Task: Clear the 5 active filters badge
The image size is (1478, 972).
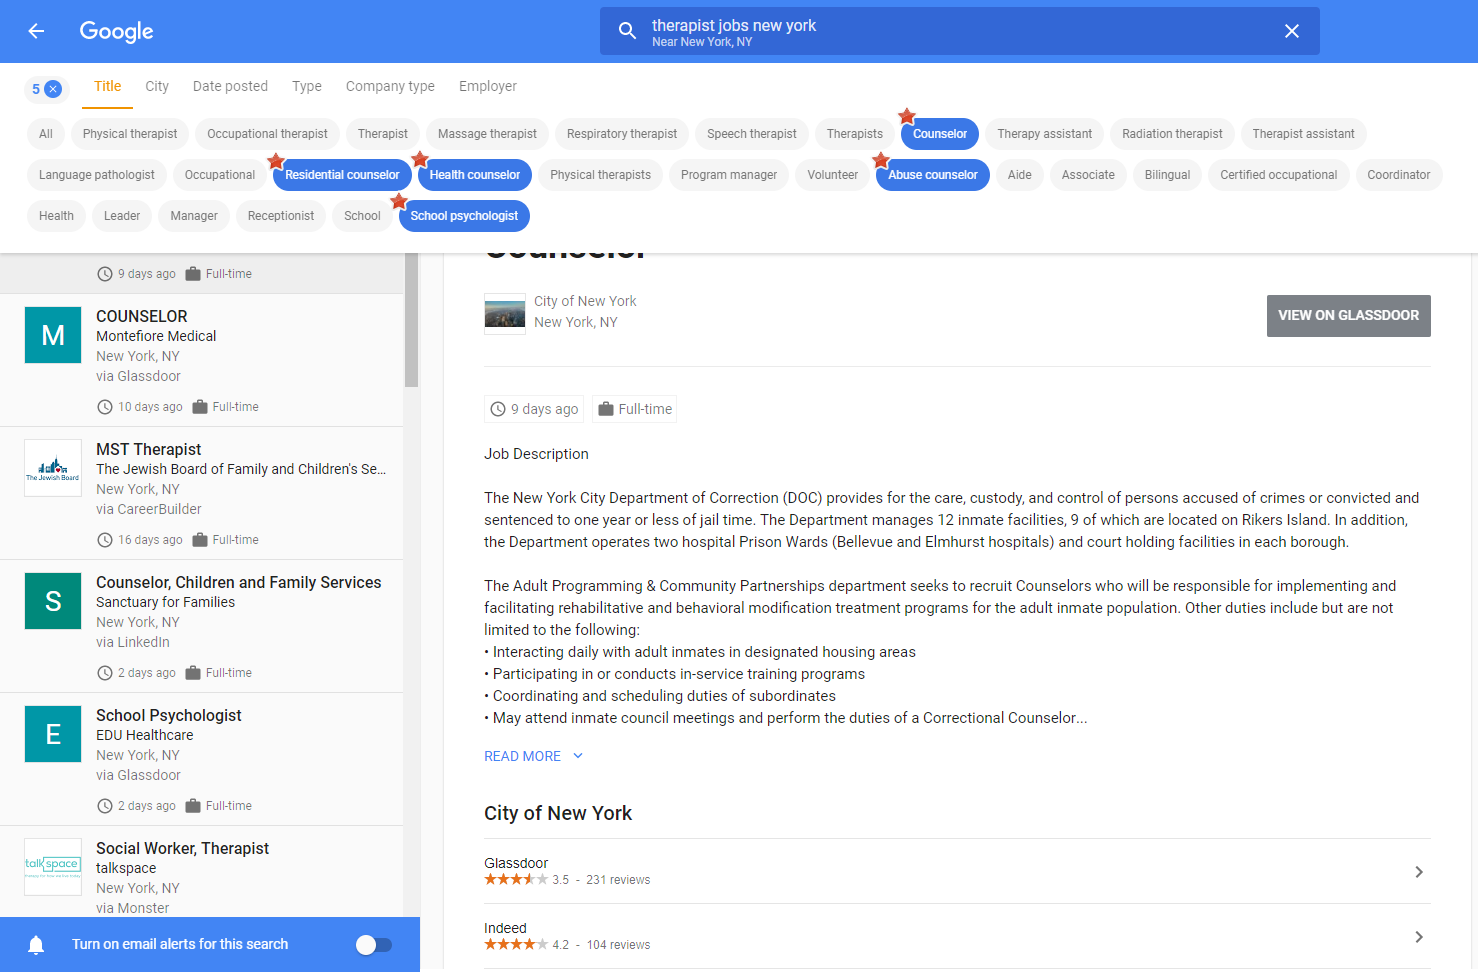Action: tap(53, 89)
